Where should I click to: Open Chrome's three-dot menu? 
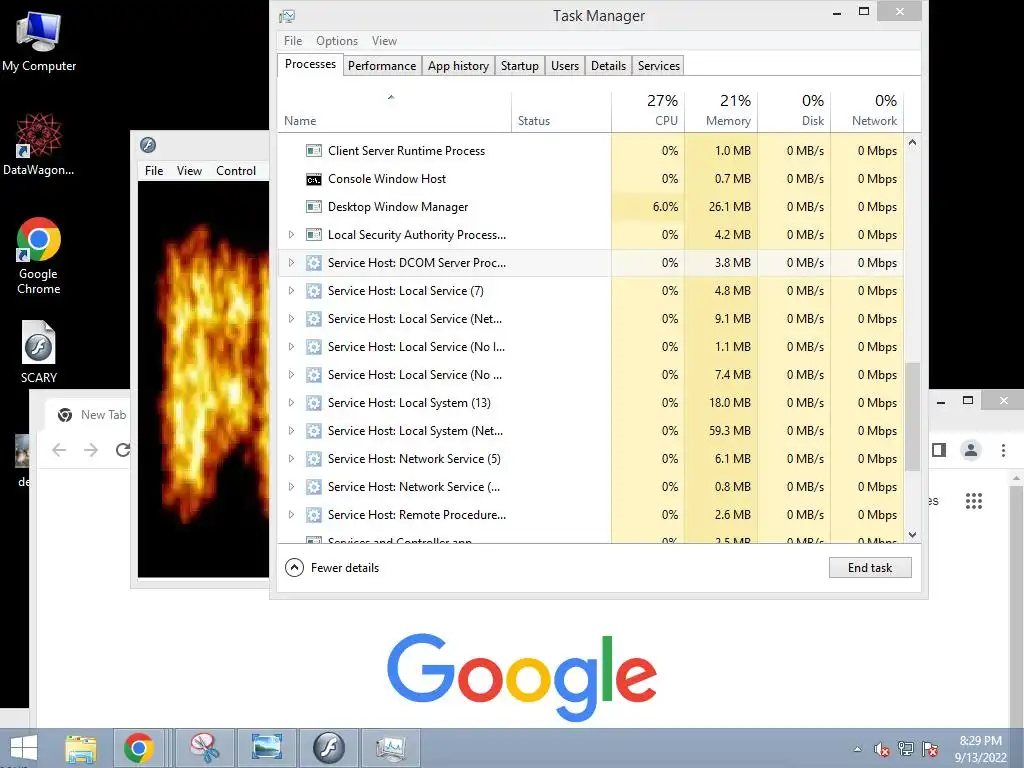coord(1004,450)
